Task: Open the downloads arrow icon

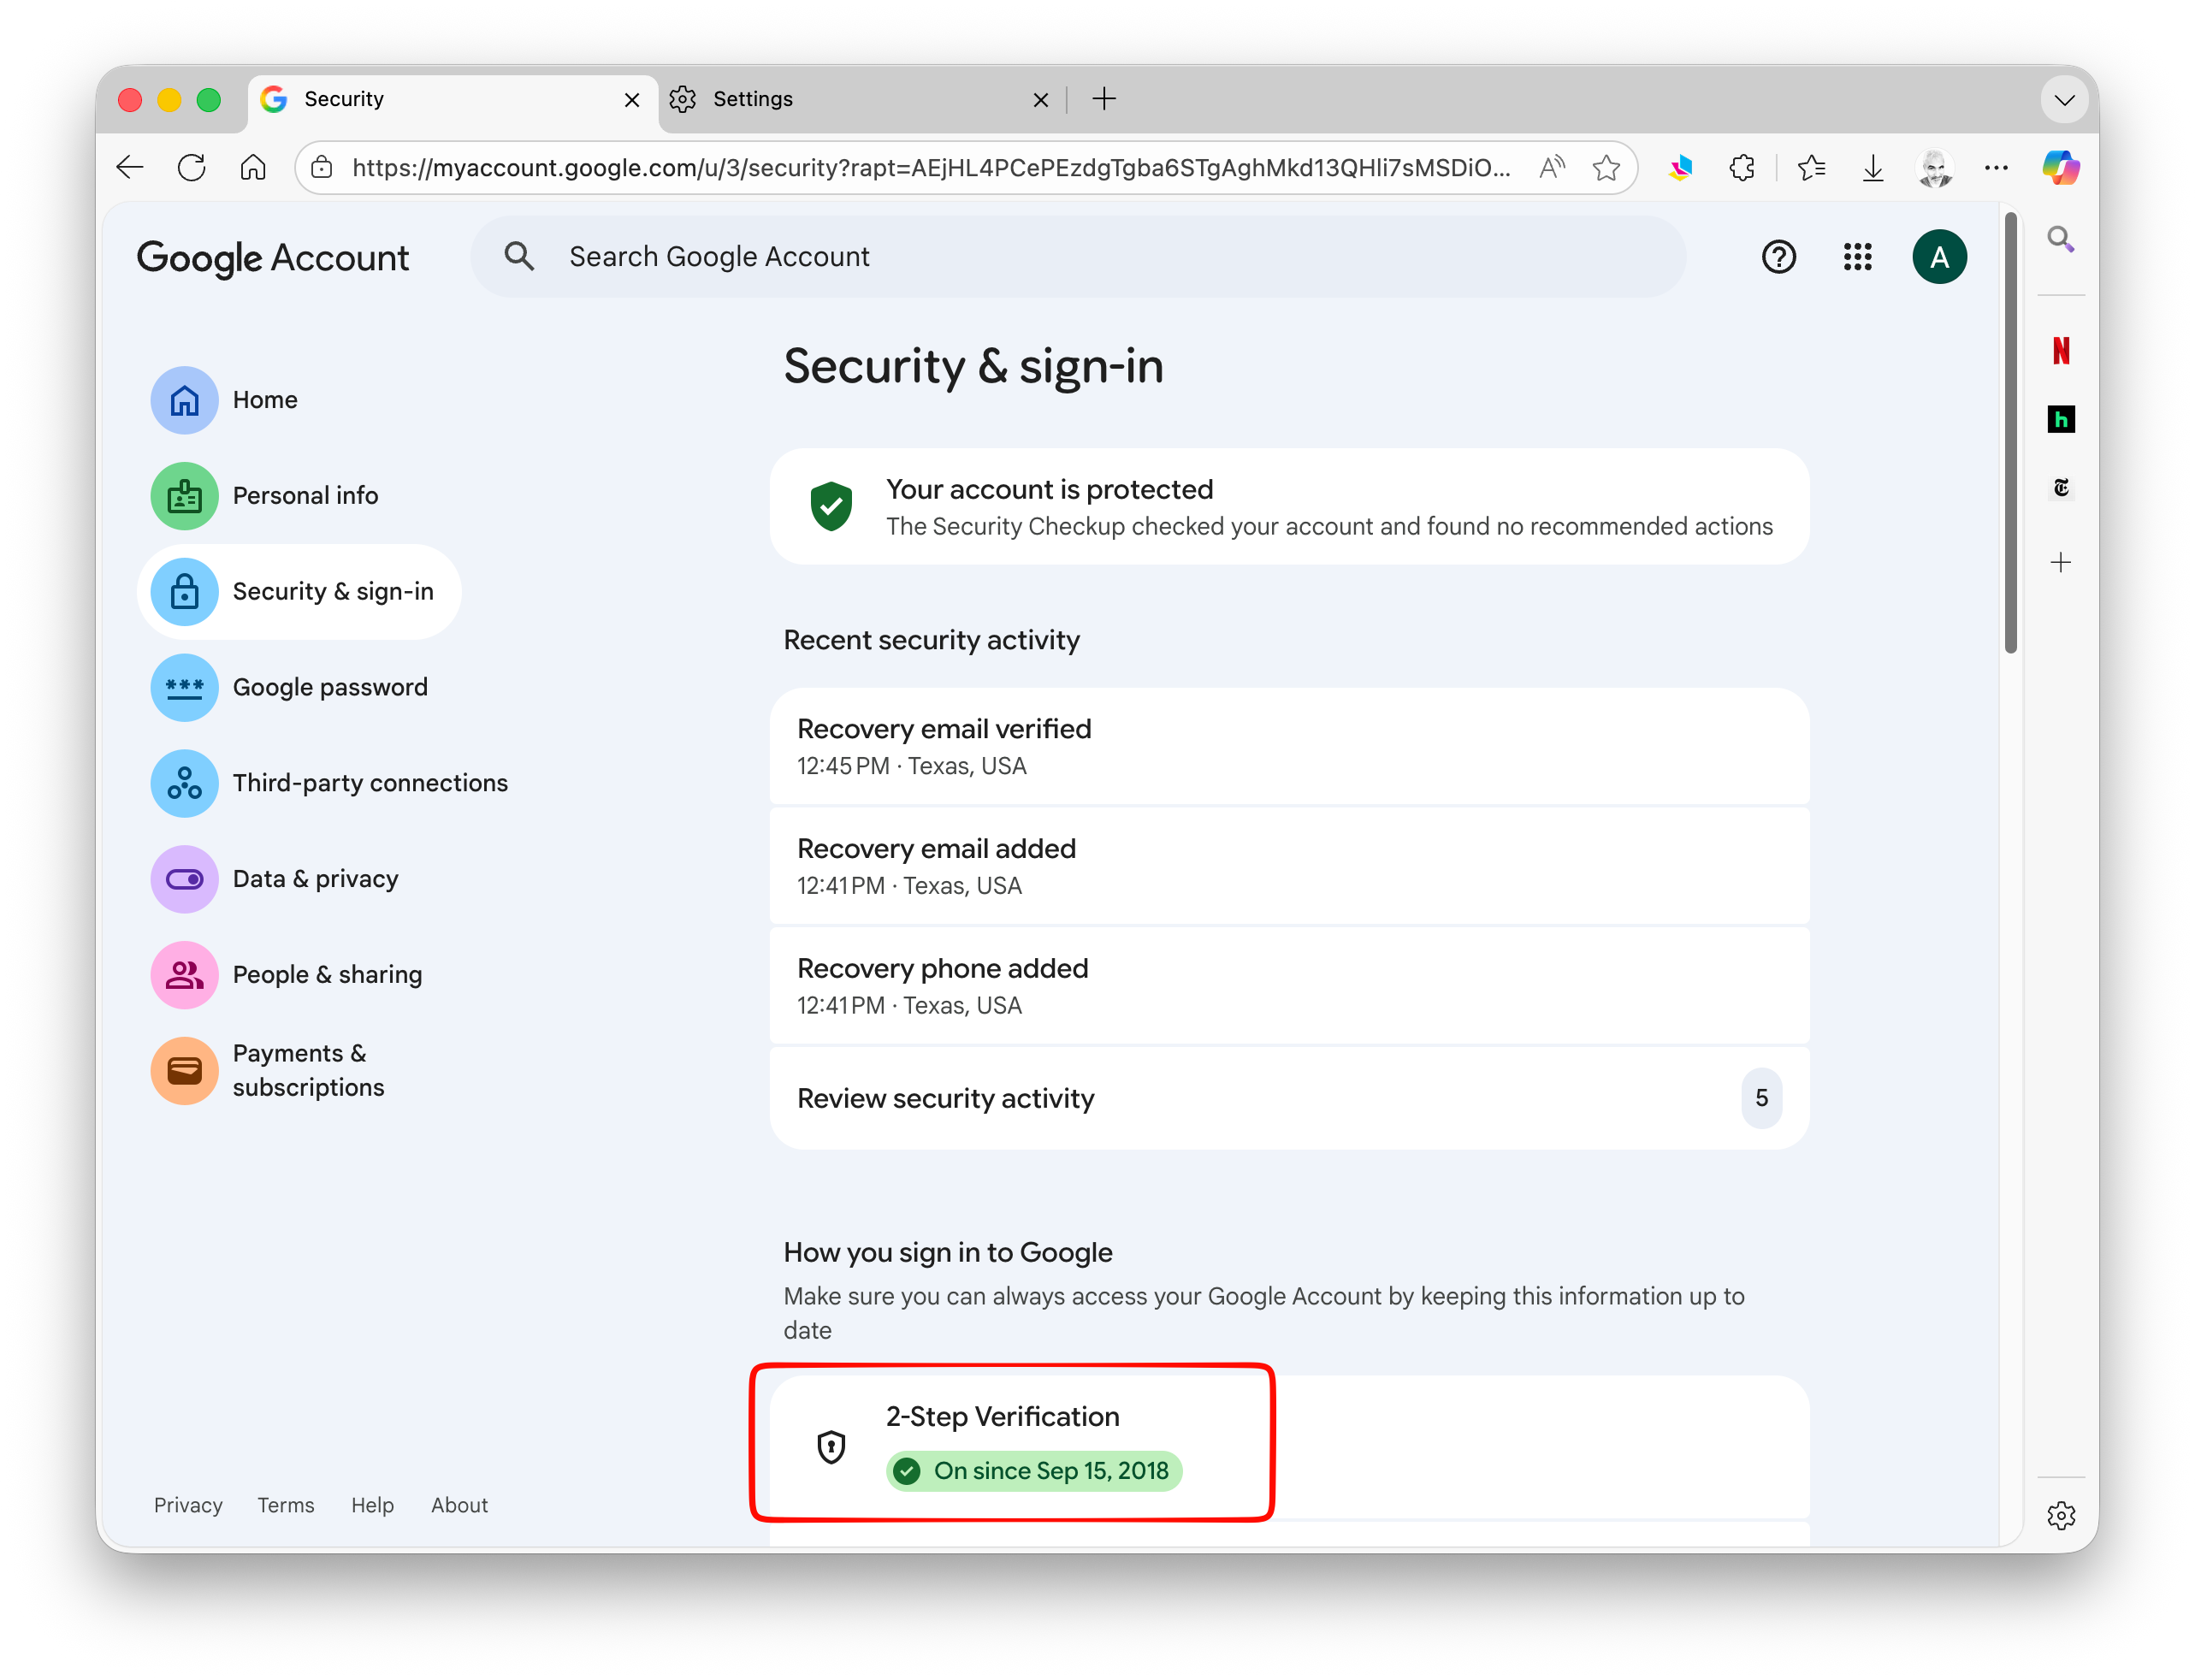Action: tap(1873, 167)
